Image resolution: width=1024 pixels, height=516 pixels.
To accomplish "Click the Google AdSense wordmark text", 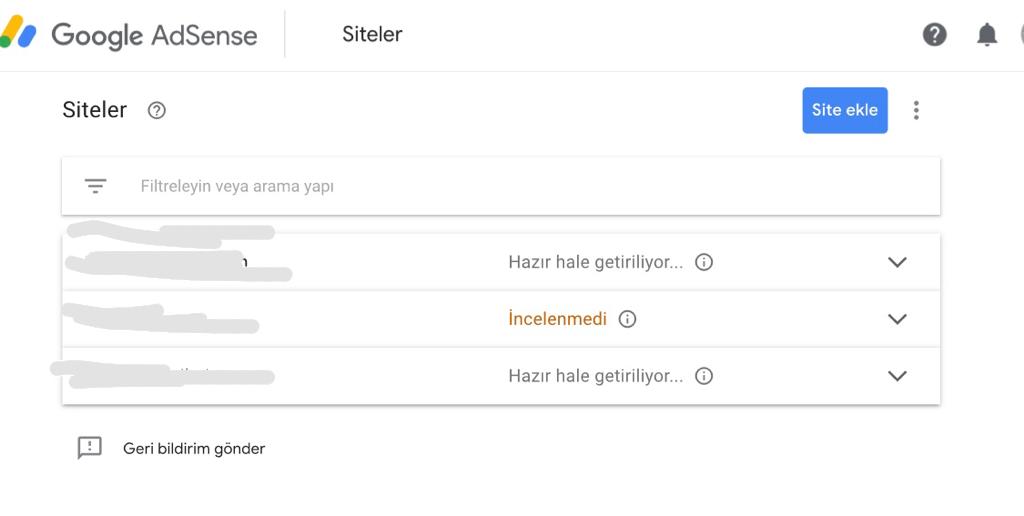I will click(x=154, y=35).
